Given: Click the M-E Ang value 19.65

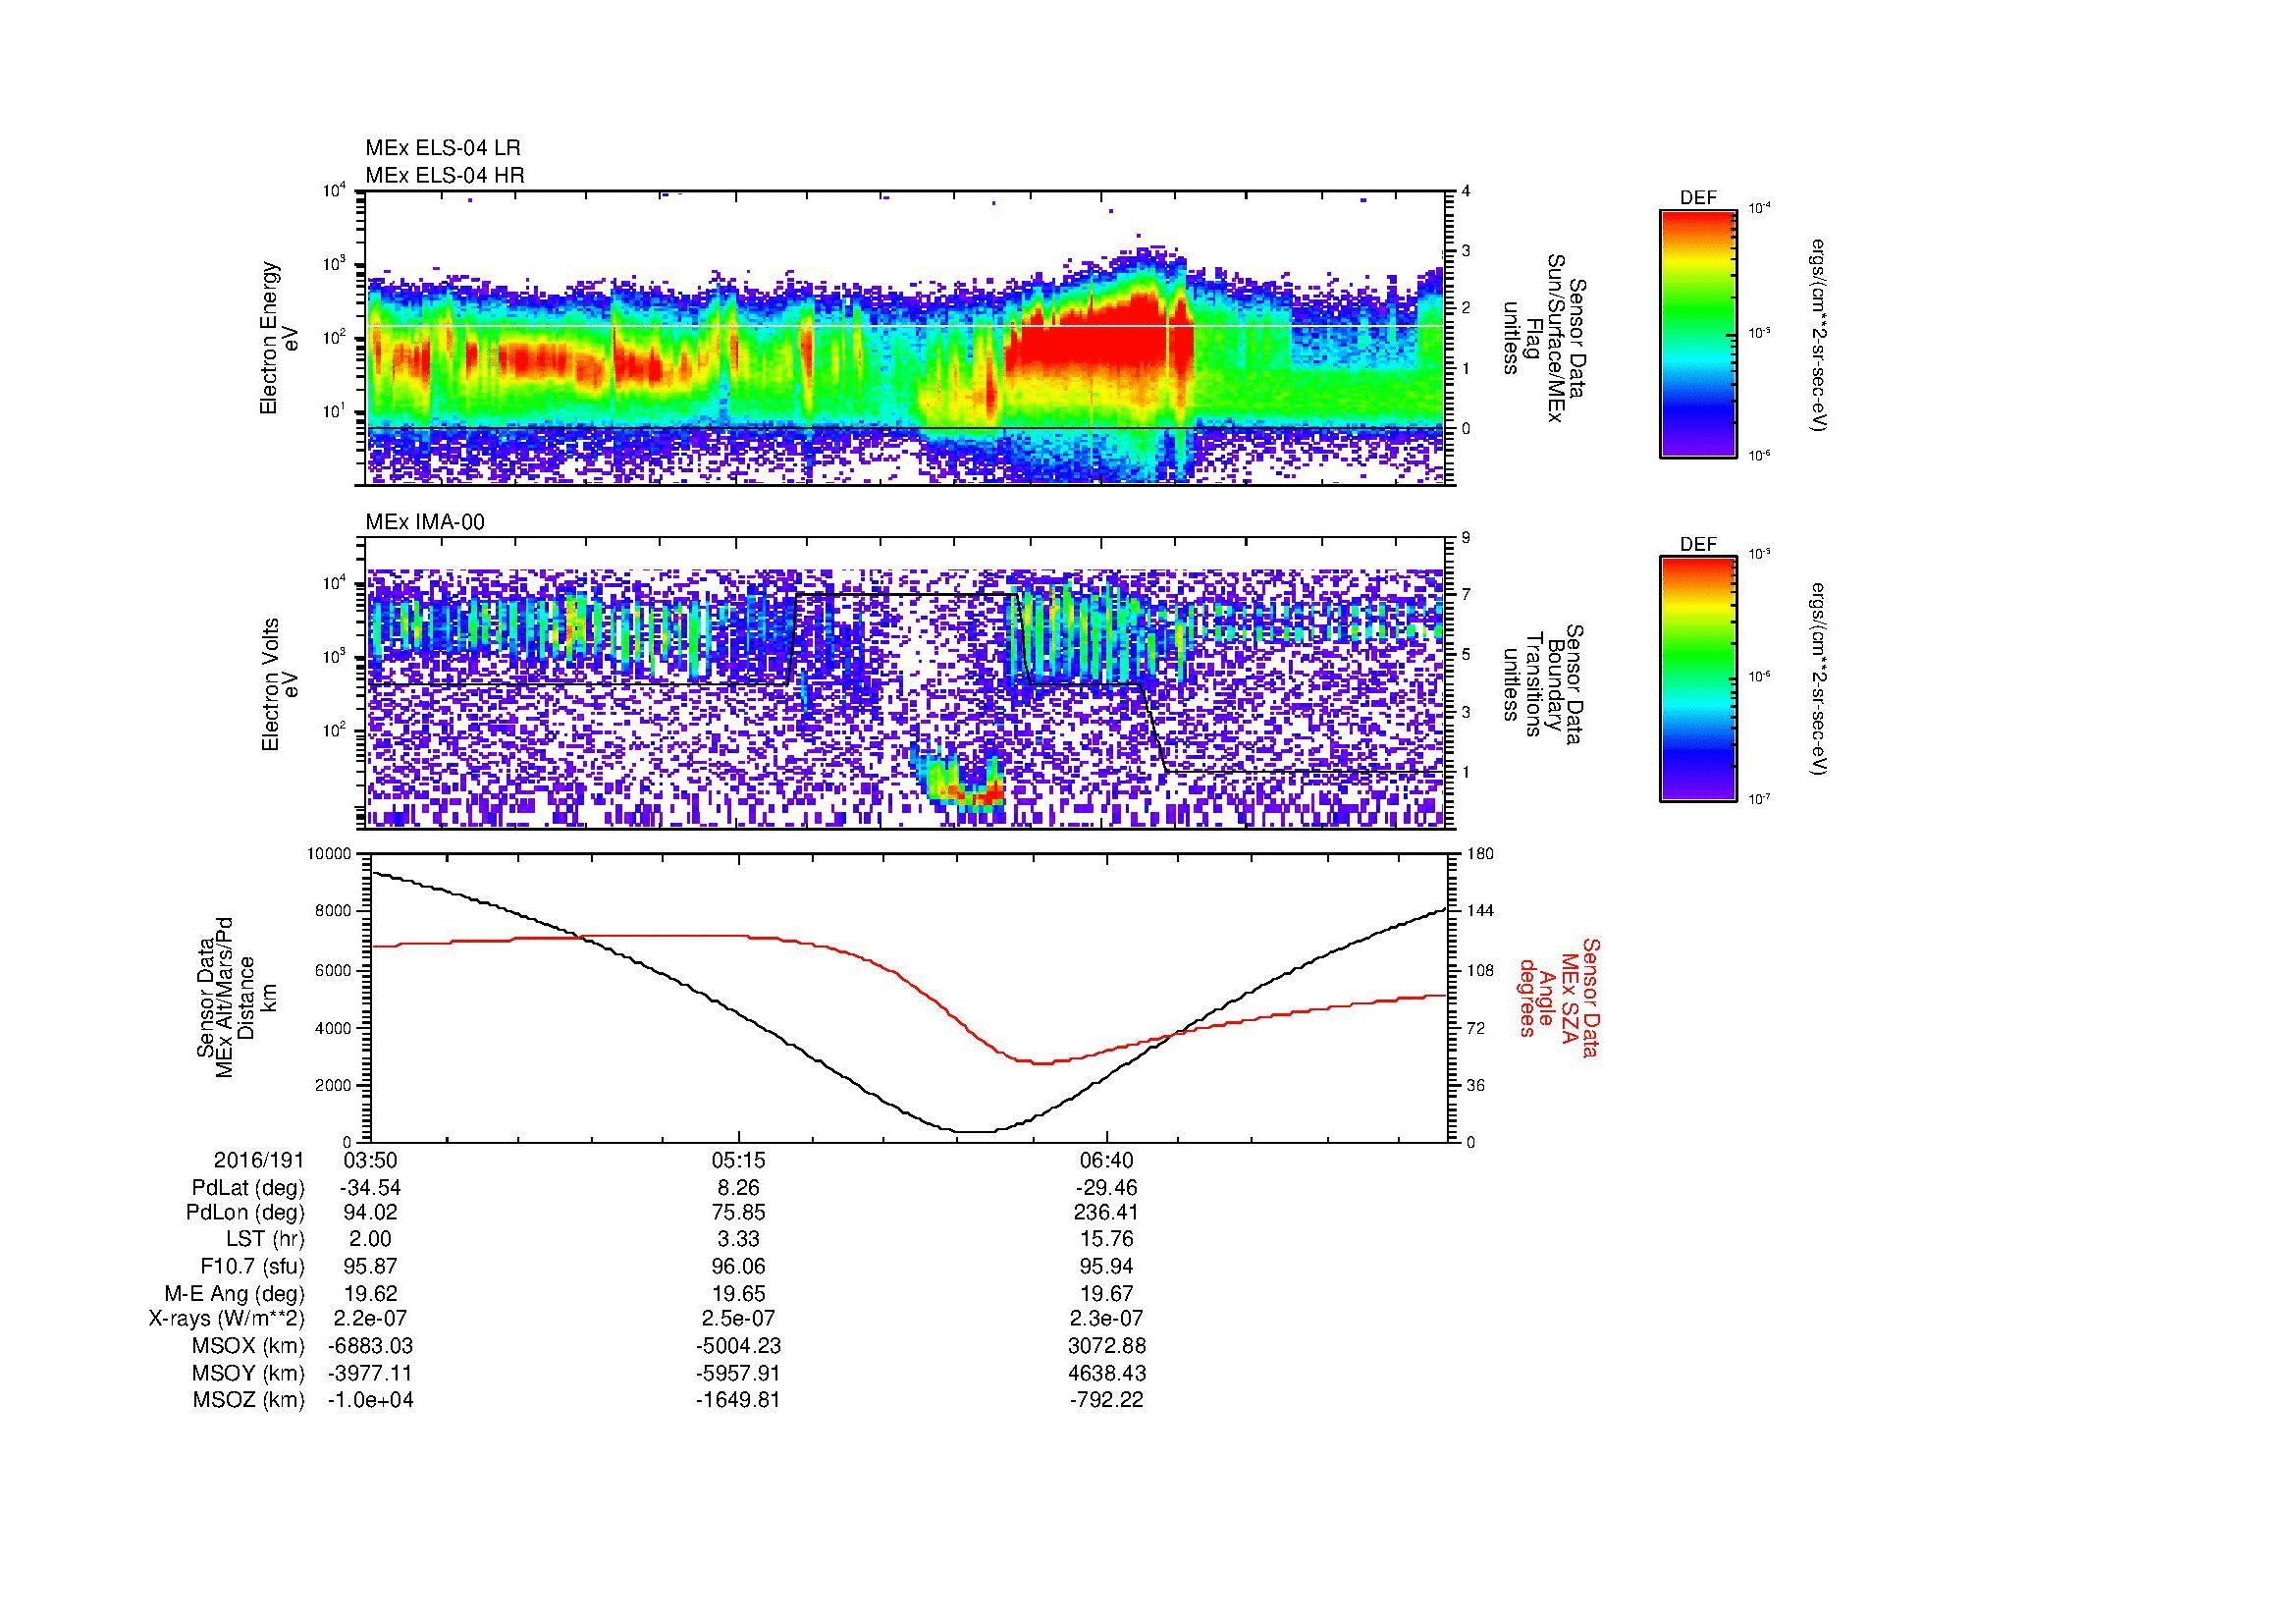Looking at the screenshot, I should click(739, 1294).
